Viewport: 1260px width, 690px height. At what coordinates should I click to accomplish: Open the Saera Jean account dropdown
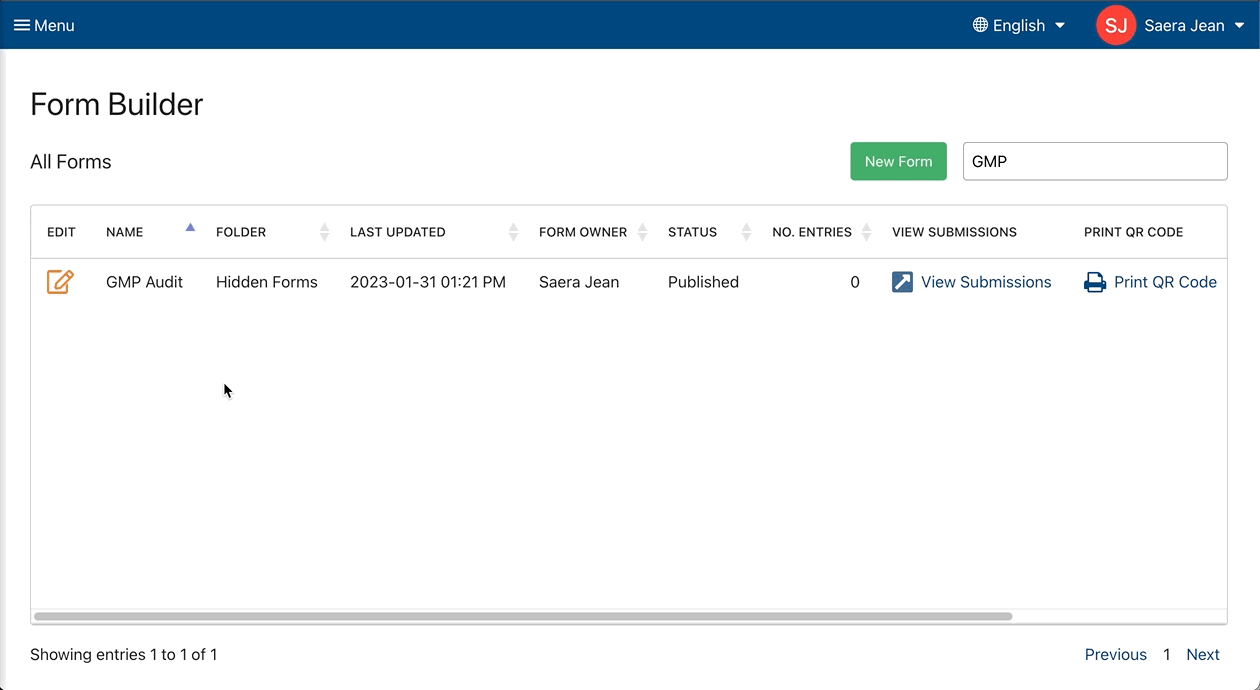pos(1194,25)
